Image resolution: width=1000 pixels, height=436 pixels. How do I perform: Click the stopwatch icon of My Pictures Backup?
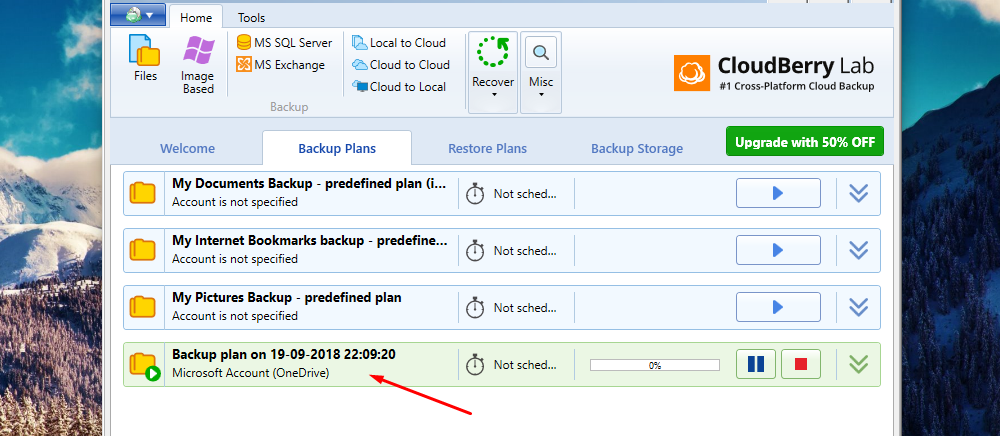[x=474, y=307]
